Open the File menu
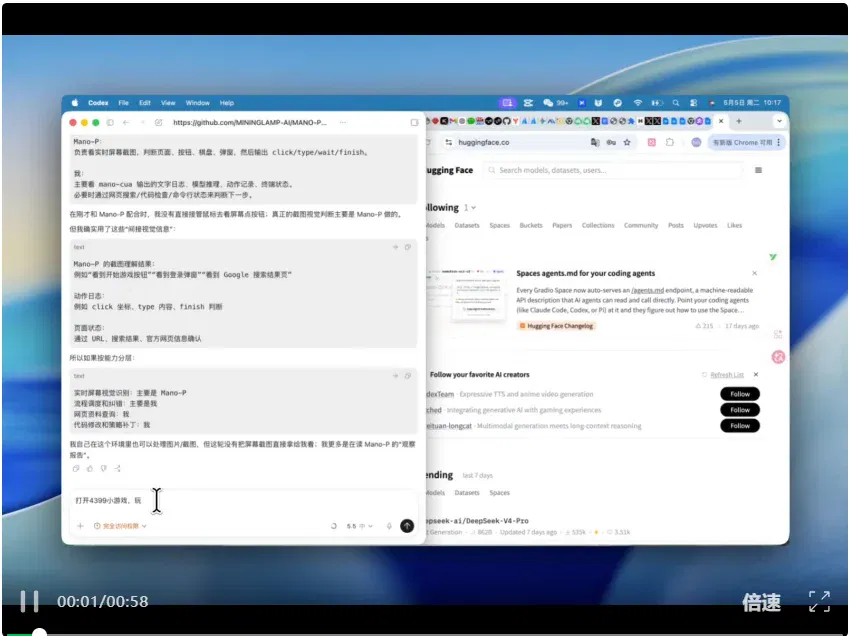850x636 pixels. pyautogui.click(x=124, y=102)
